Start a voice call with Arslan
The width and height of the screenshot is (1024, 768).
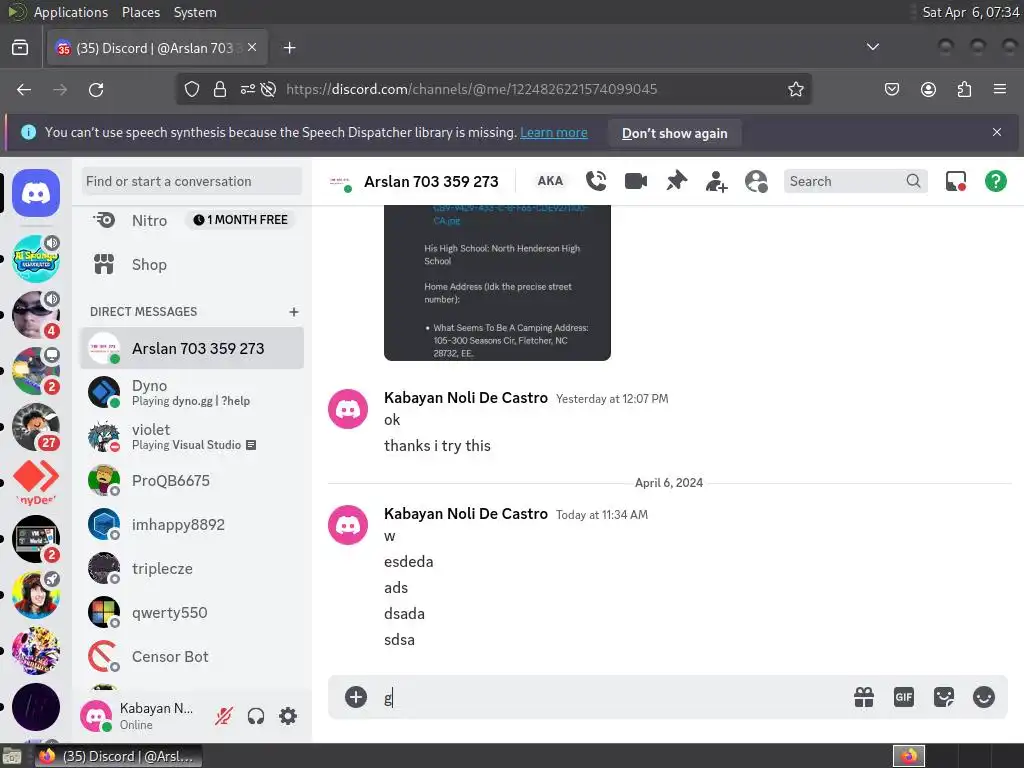(596, 181)
